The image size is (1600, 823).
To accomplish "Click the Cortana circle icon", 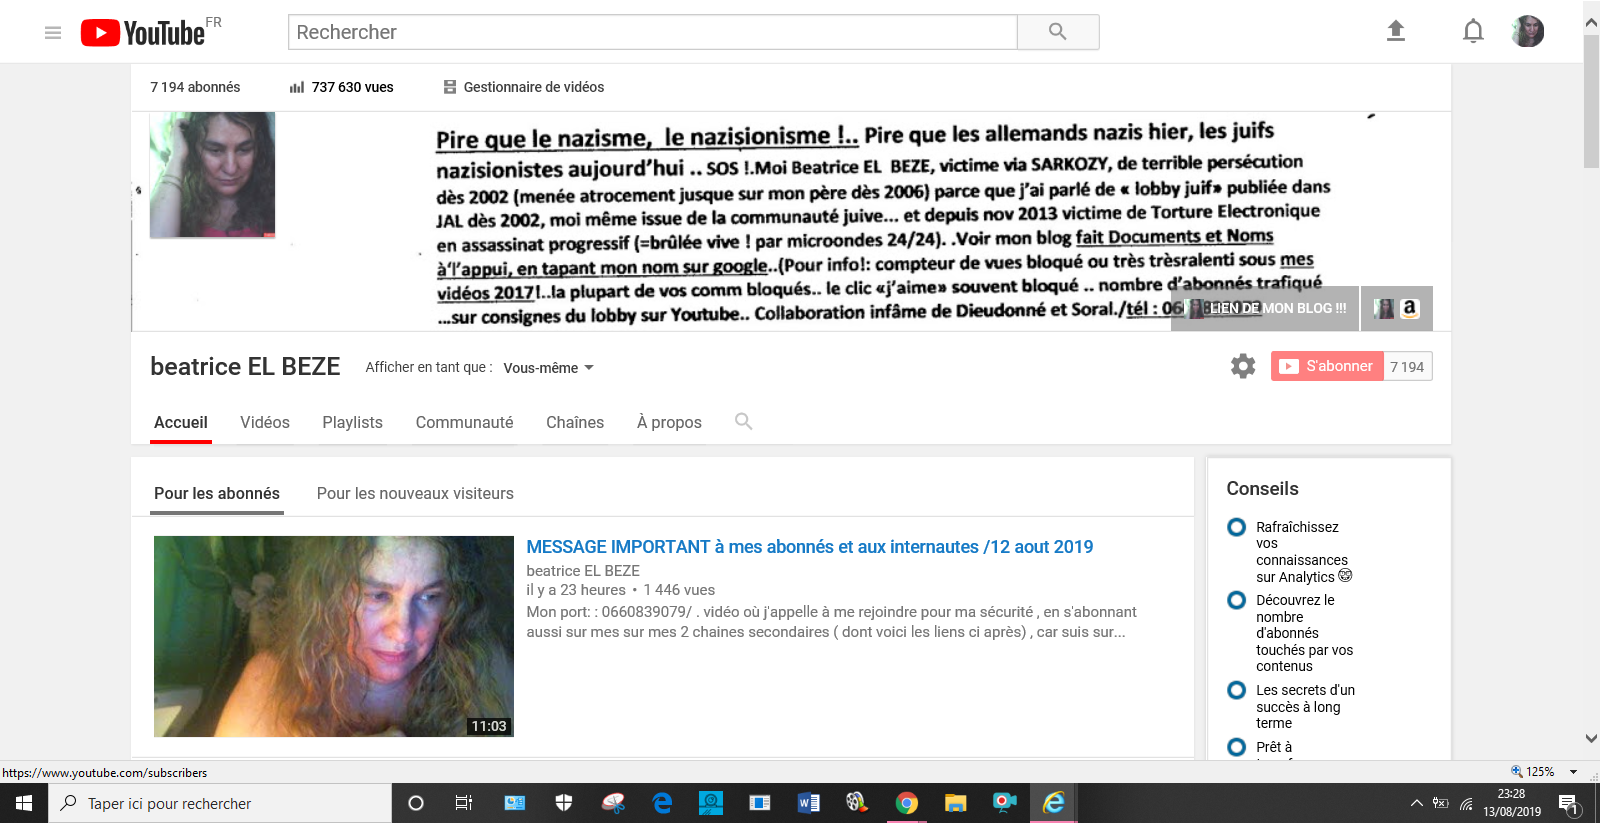I will pos(416,803).
